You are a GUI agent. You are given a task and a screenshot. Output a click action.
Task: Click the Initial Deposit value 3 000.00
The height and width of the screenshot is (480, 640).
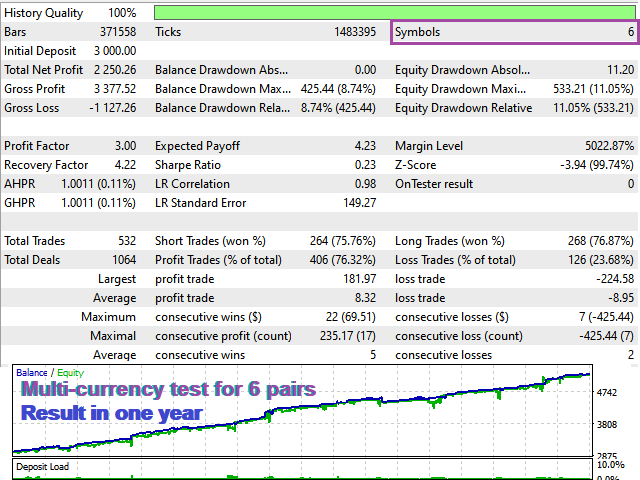(x=114, y=51)
